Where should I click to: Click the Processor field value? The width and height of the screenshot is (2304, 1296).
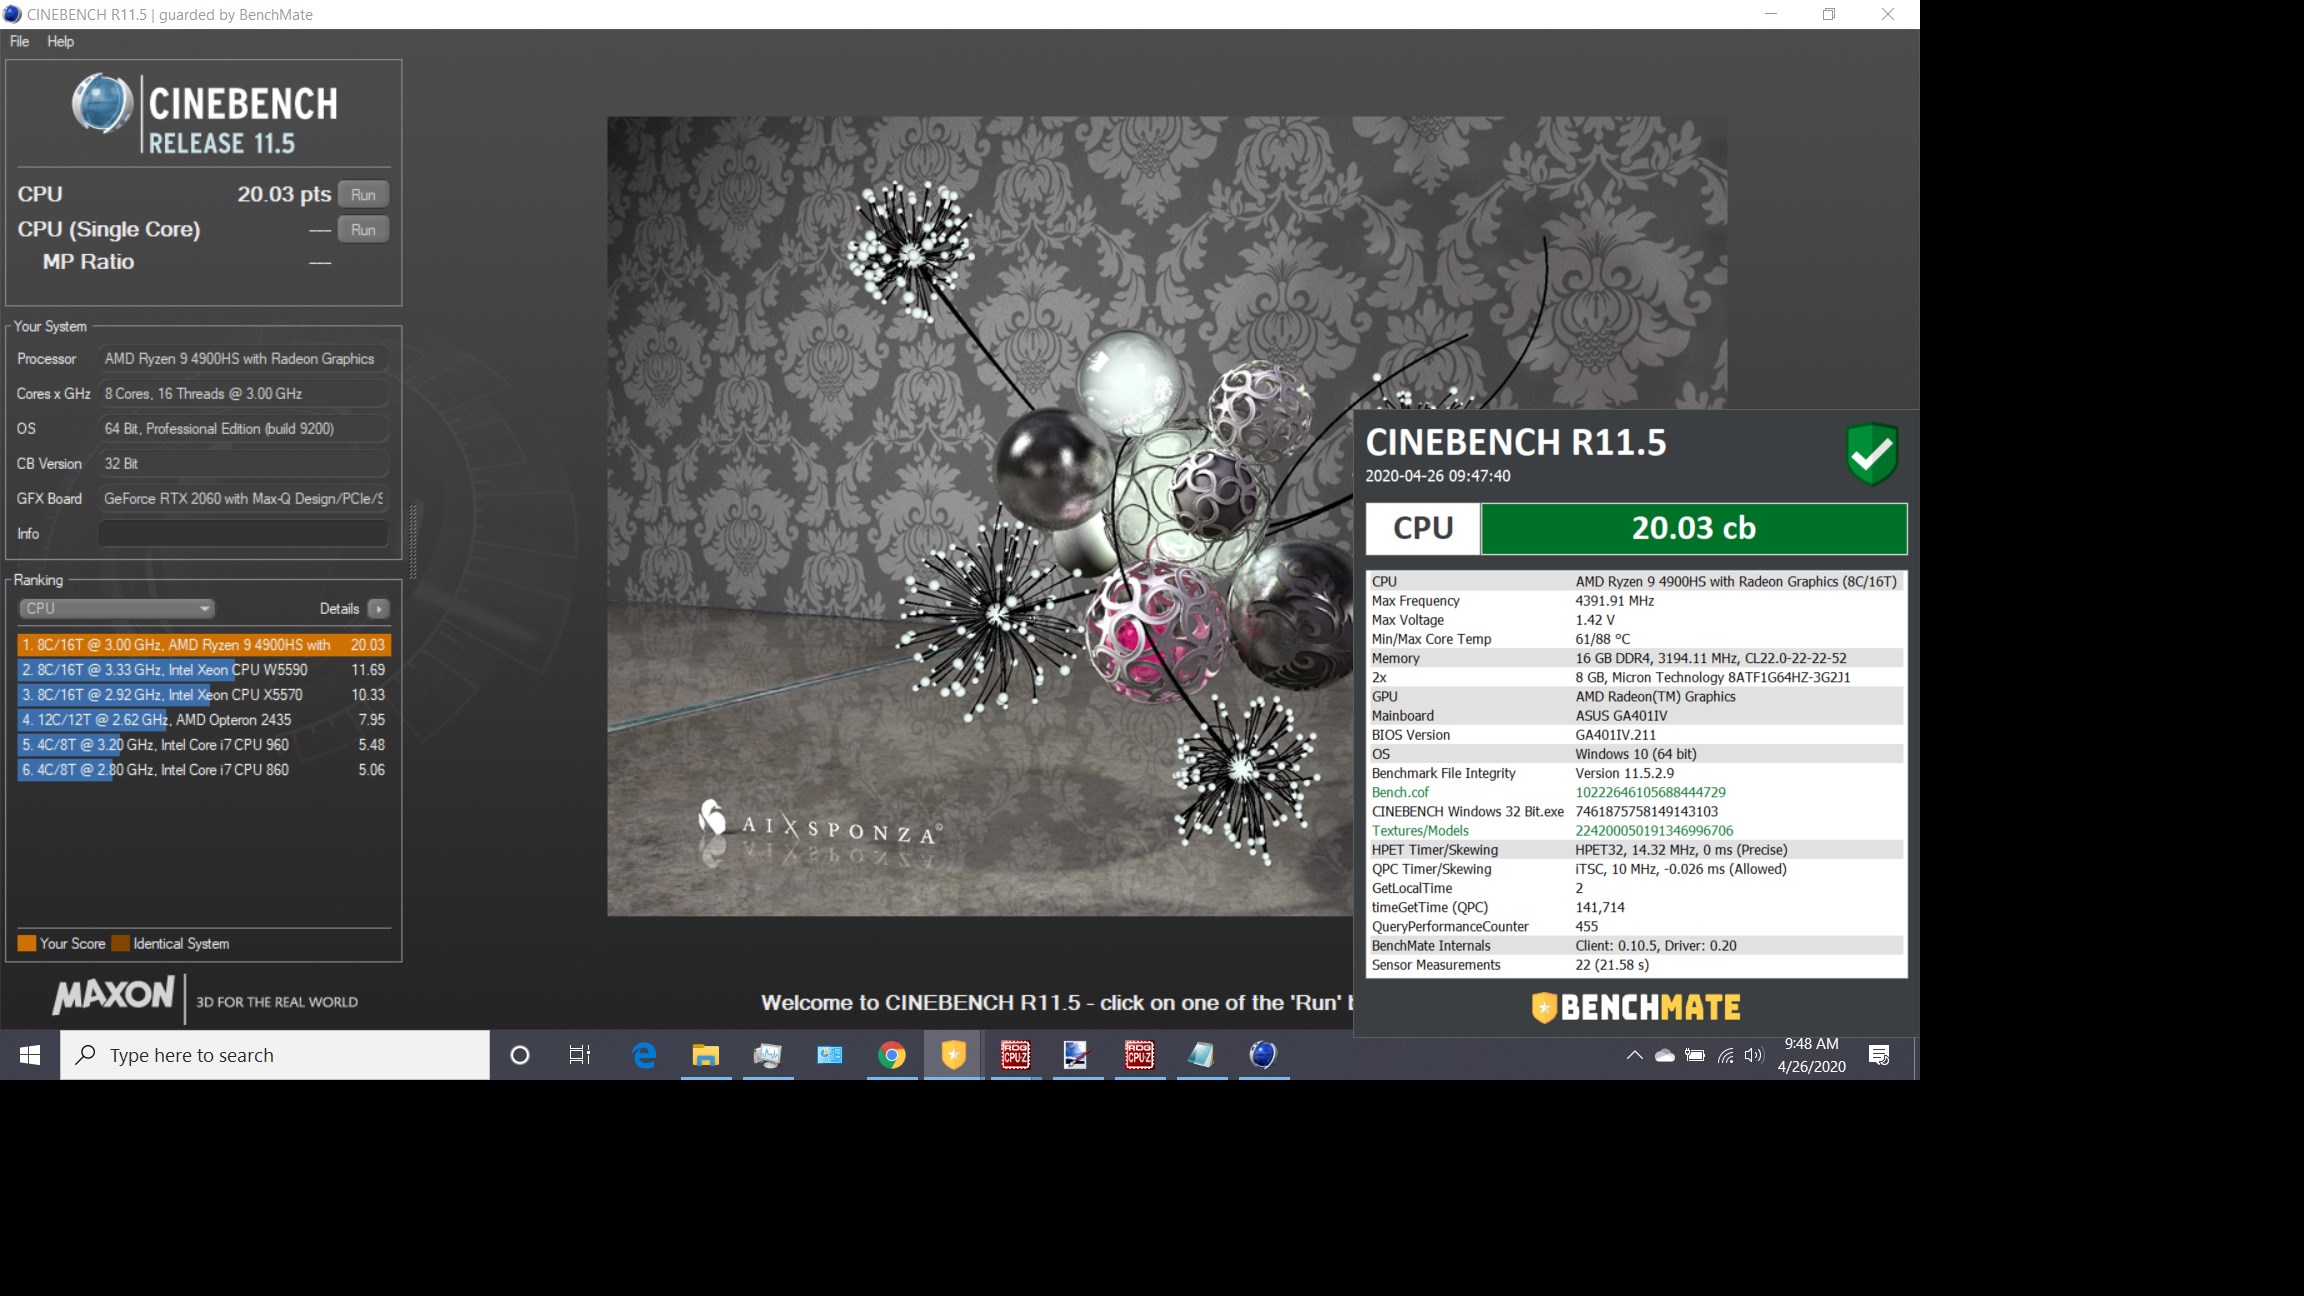point(243,359)
